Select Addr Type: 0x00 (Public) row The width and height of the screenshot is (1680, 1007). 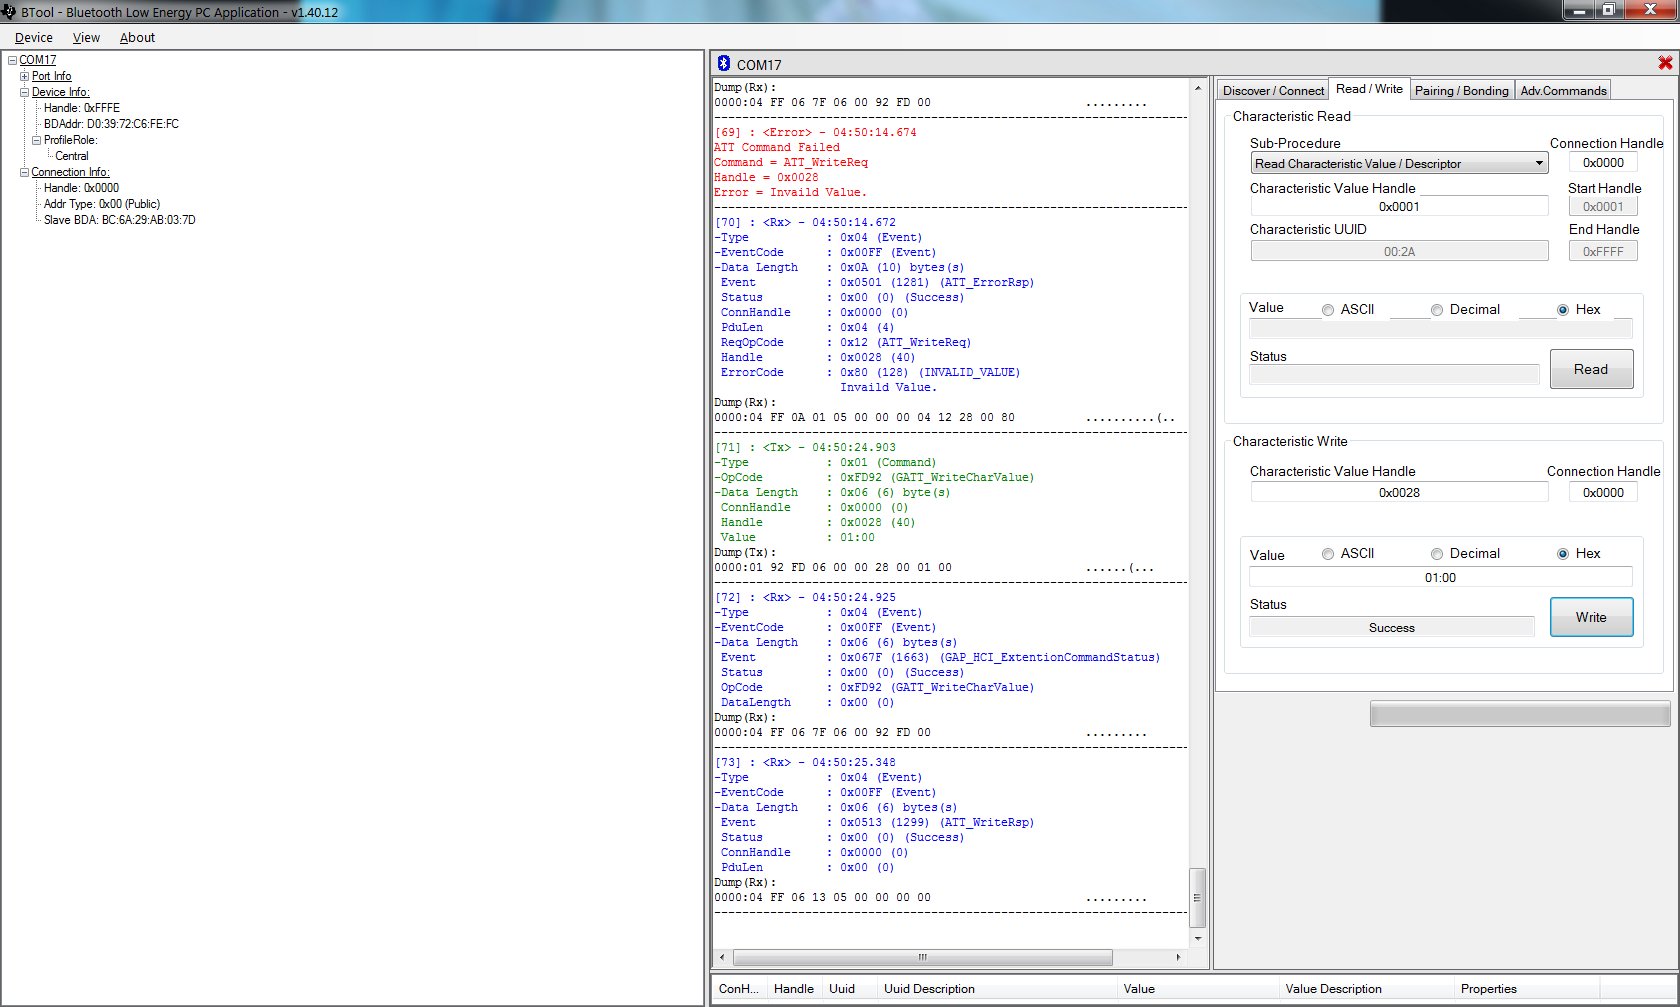(102, 204)
